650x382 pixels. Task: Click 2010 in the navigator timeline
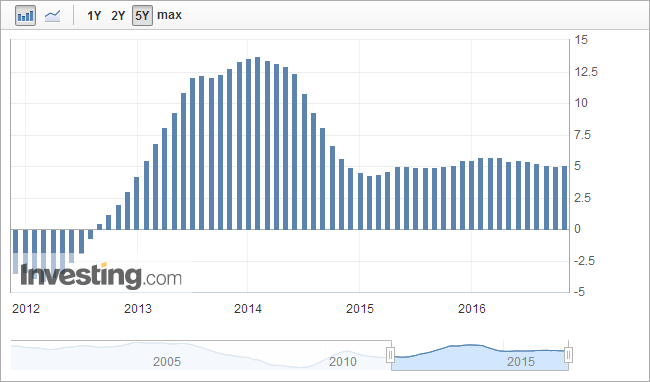[x=343, y=362]
